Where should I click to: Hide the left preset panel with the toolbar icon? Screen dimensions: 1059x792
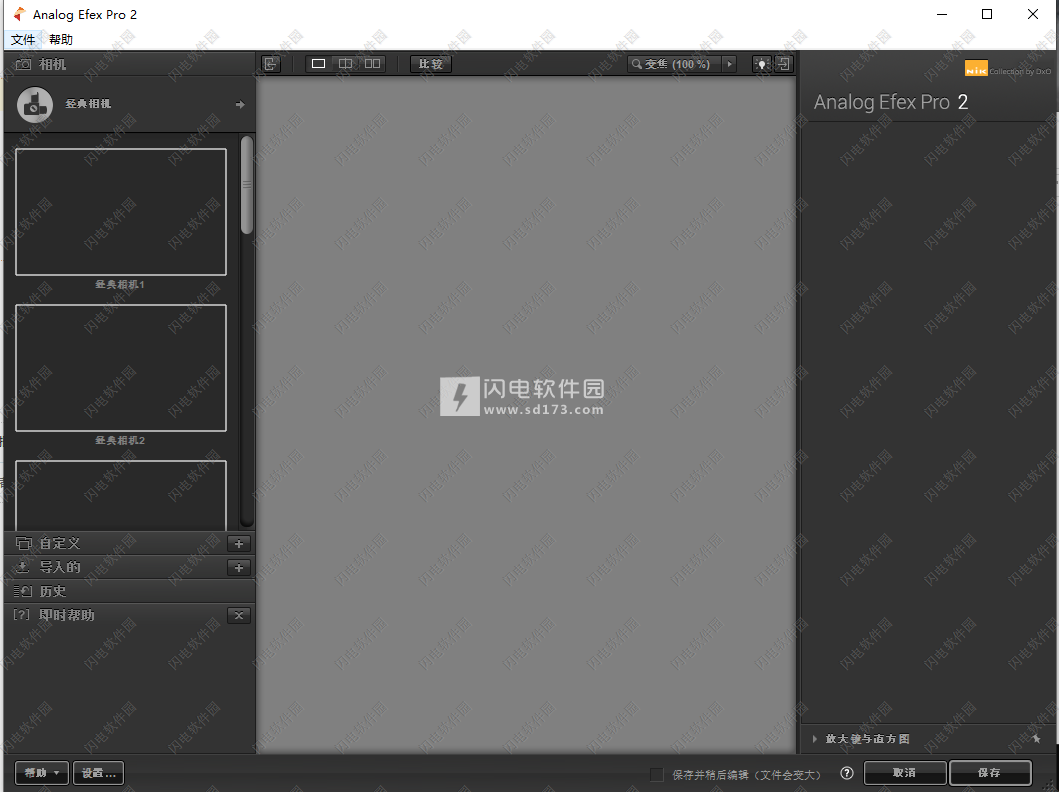coord(270,64)
